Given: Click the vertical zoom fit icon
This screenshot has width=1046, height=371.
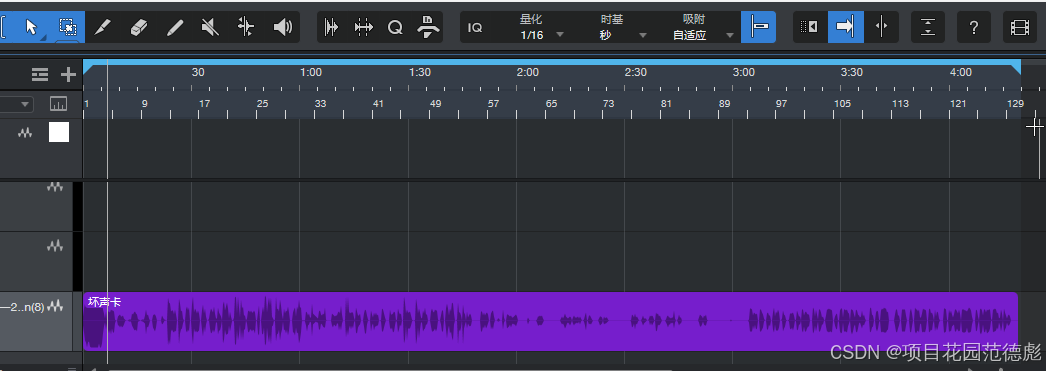Looking at the screenshot, I should click(x=928, y=27).
